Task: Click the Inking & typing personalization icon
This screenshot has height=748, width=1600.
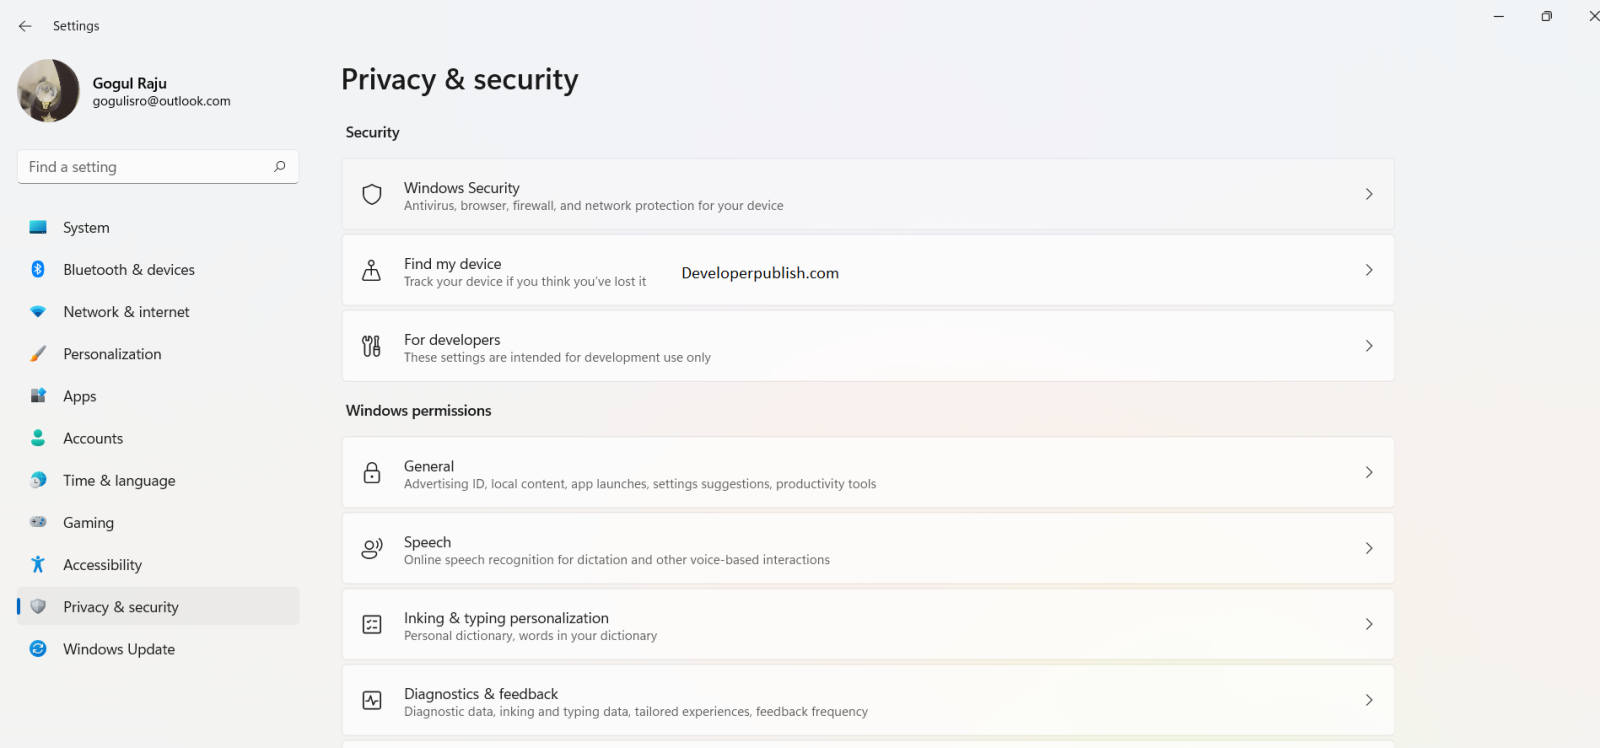Action: [x=372, y=624]
